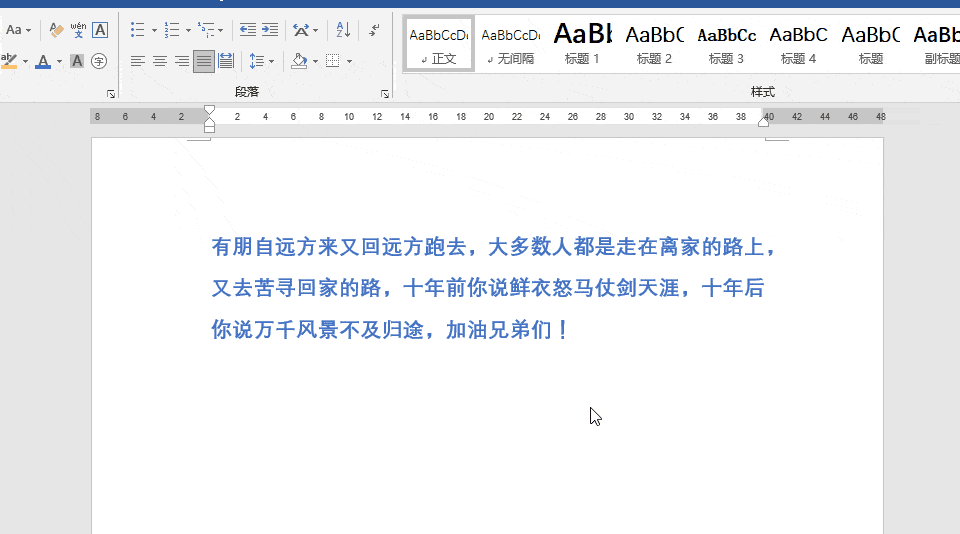Open the phonetic guide (wén) tool
The height and width of the screenshot is (534, 960).
(x=78, y=29)
